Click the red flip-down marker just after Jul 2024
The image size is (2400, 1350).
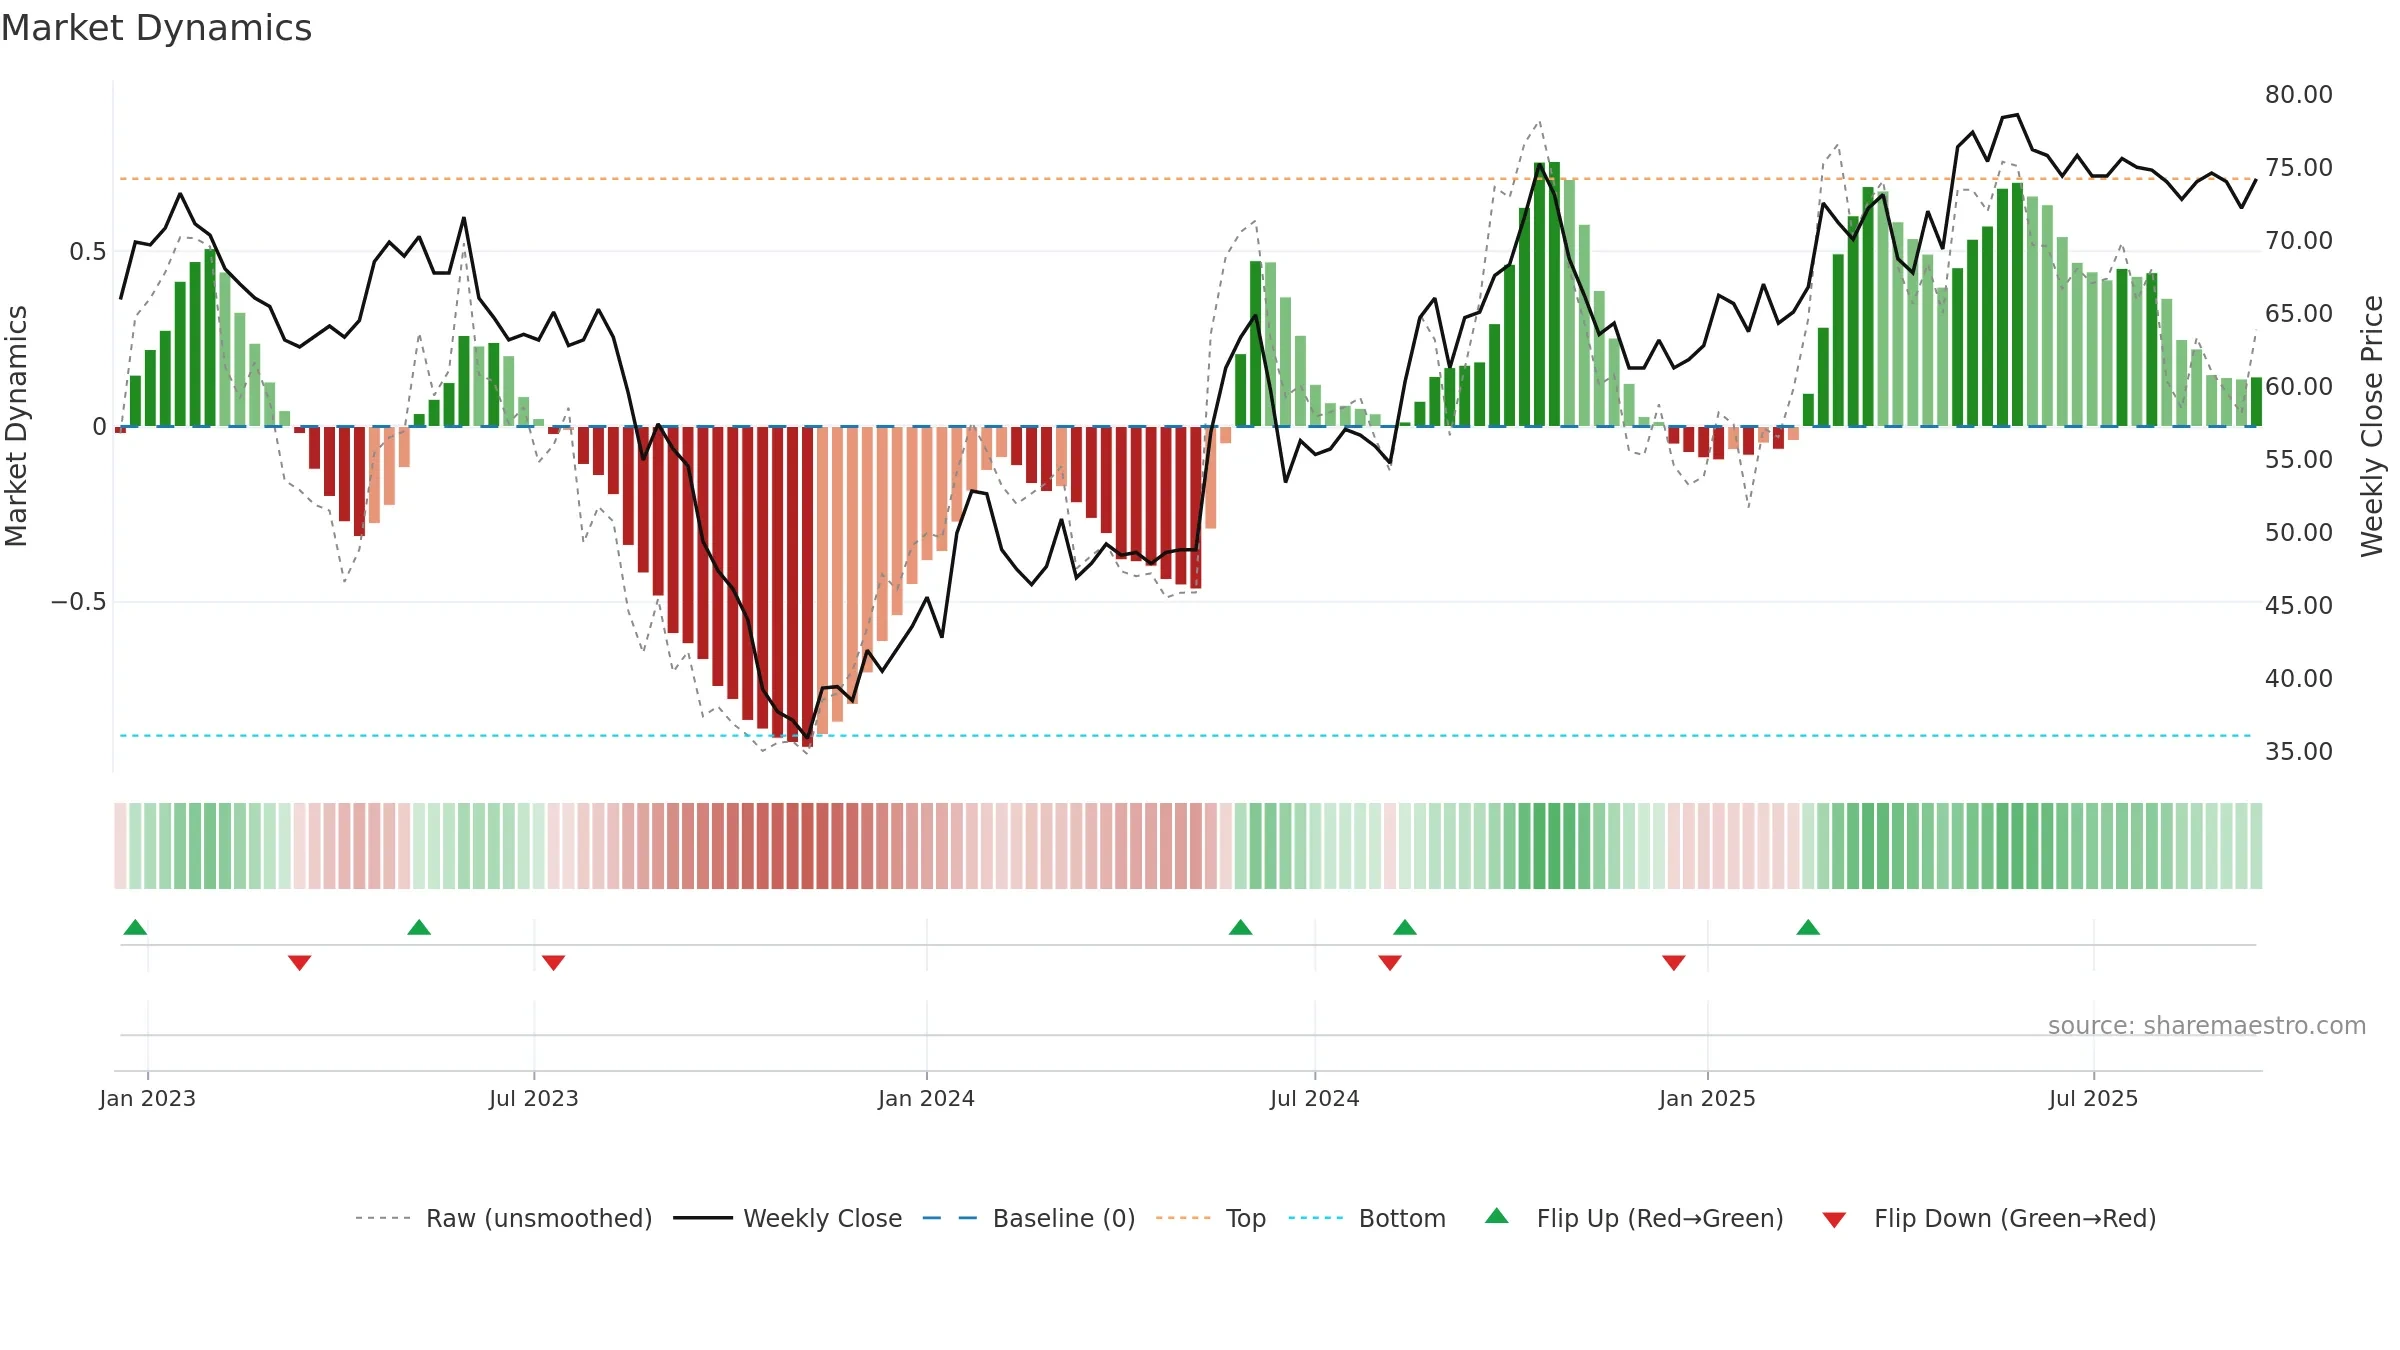(1390, 962)
